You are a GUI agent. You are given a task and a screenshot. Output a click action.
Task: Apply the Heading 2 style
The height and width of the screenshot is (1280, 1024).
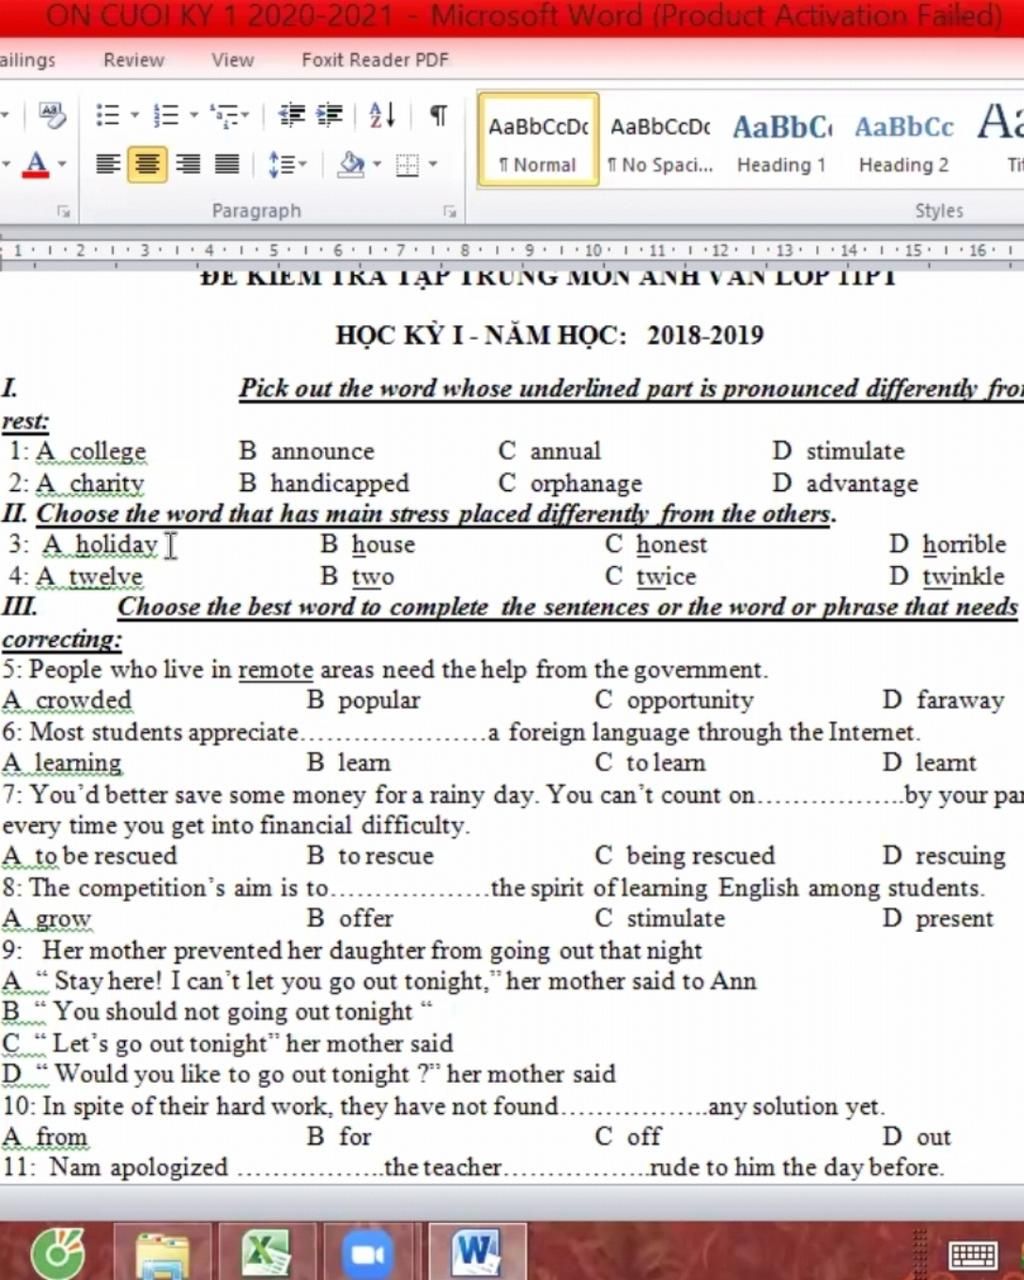tap(904, 140)
